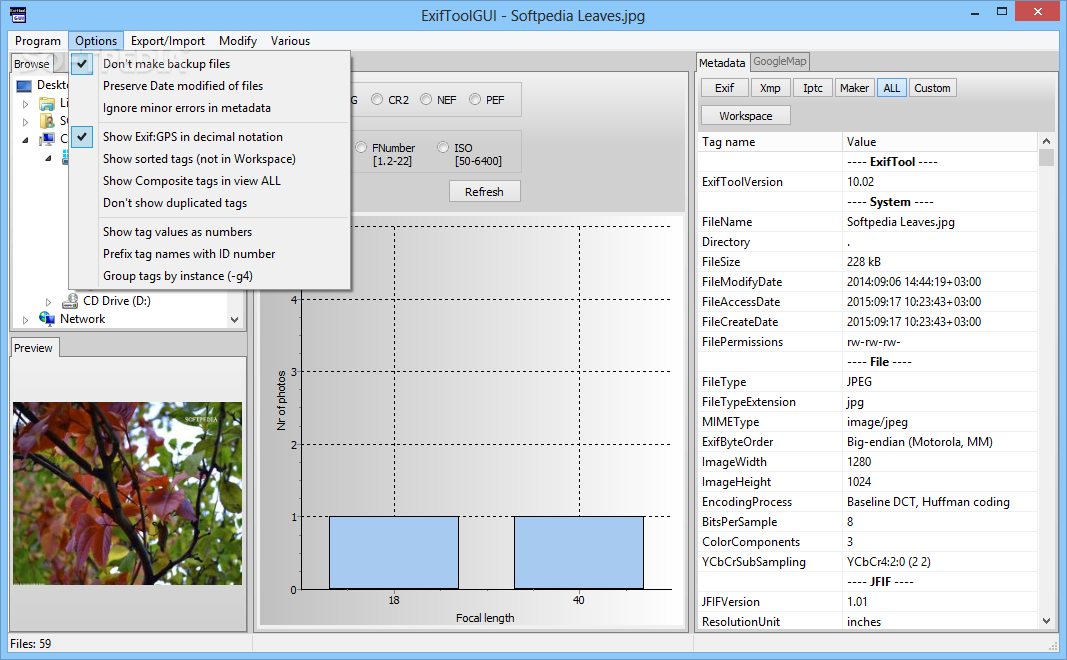Click the ALL metadata button

[891, 88]
